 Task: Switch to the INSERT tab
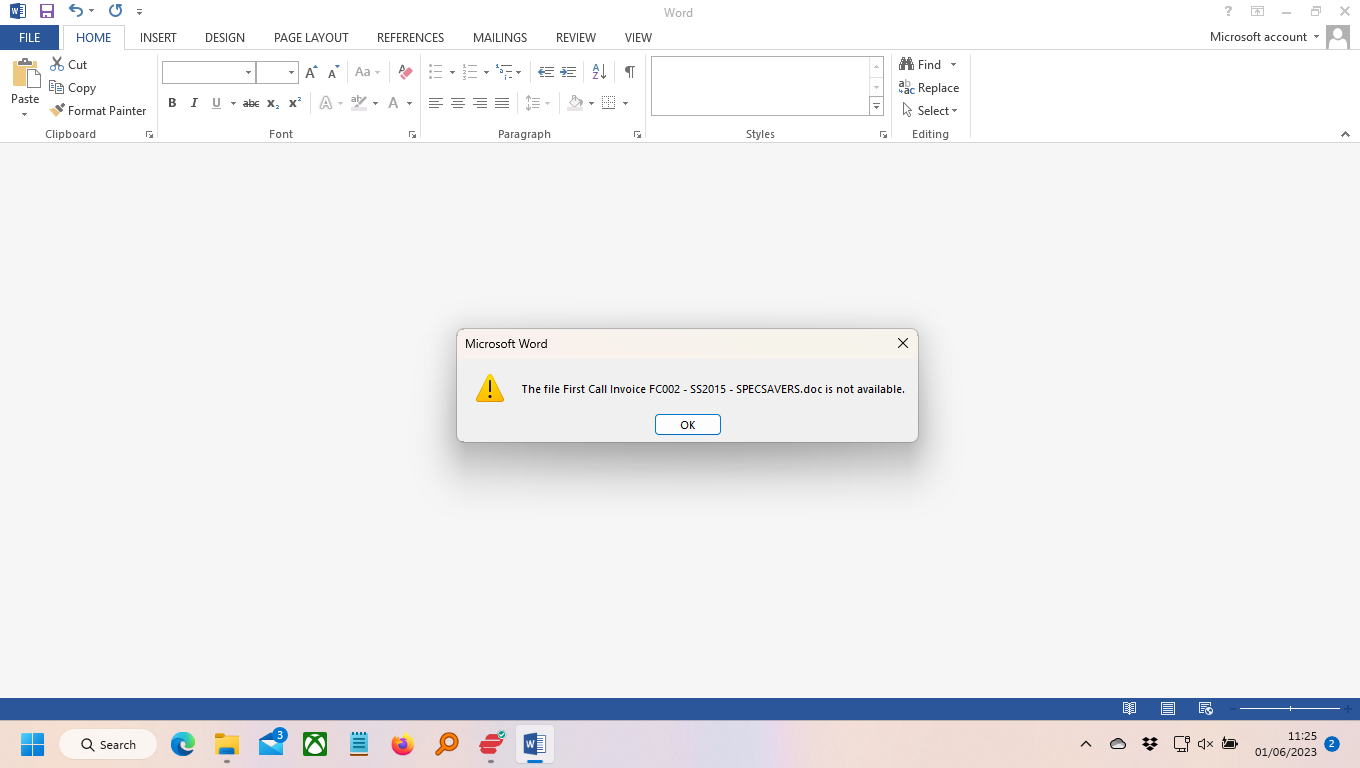pyautogui.click(x=158, y=37)
